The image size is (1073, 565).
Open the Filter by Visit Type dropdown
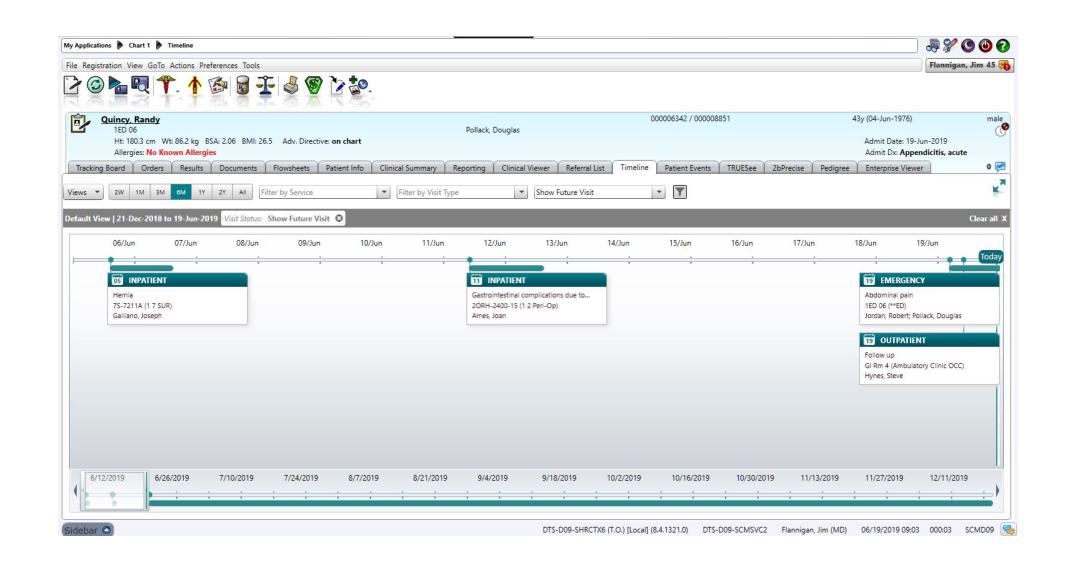click(x=521, y=192)
